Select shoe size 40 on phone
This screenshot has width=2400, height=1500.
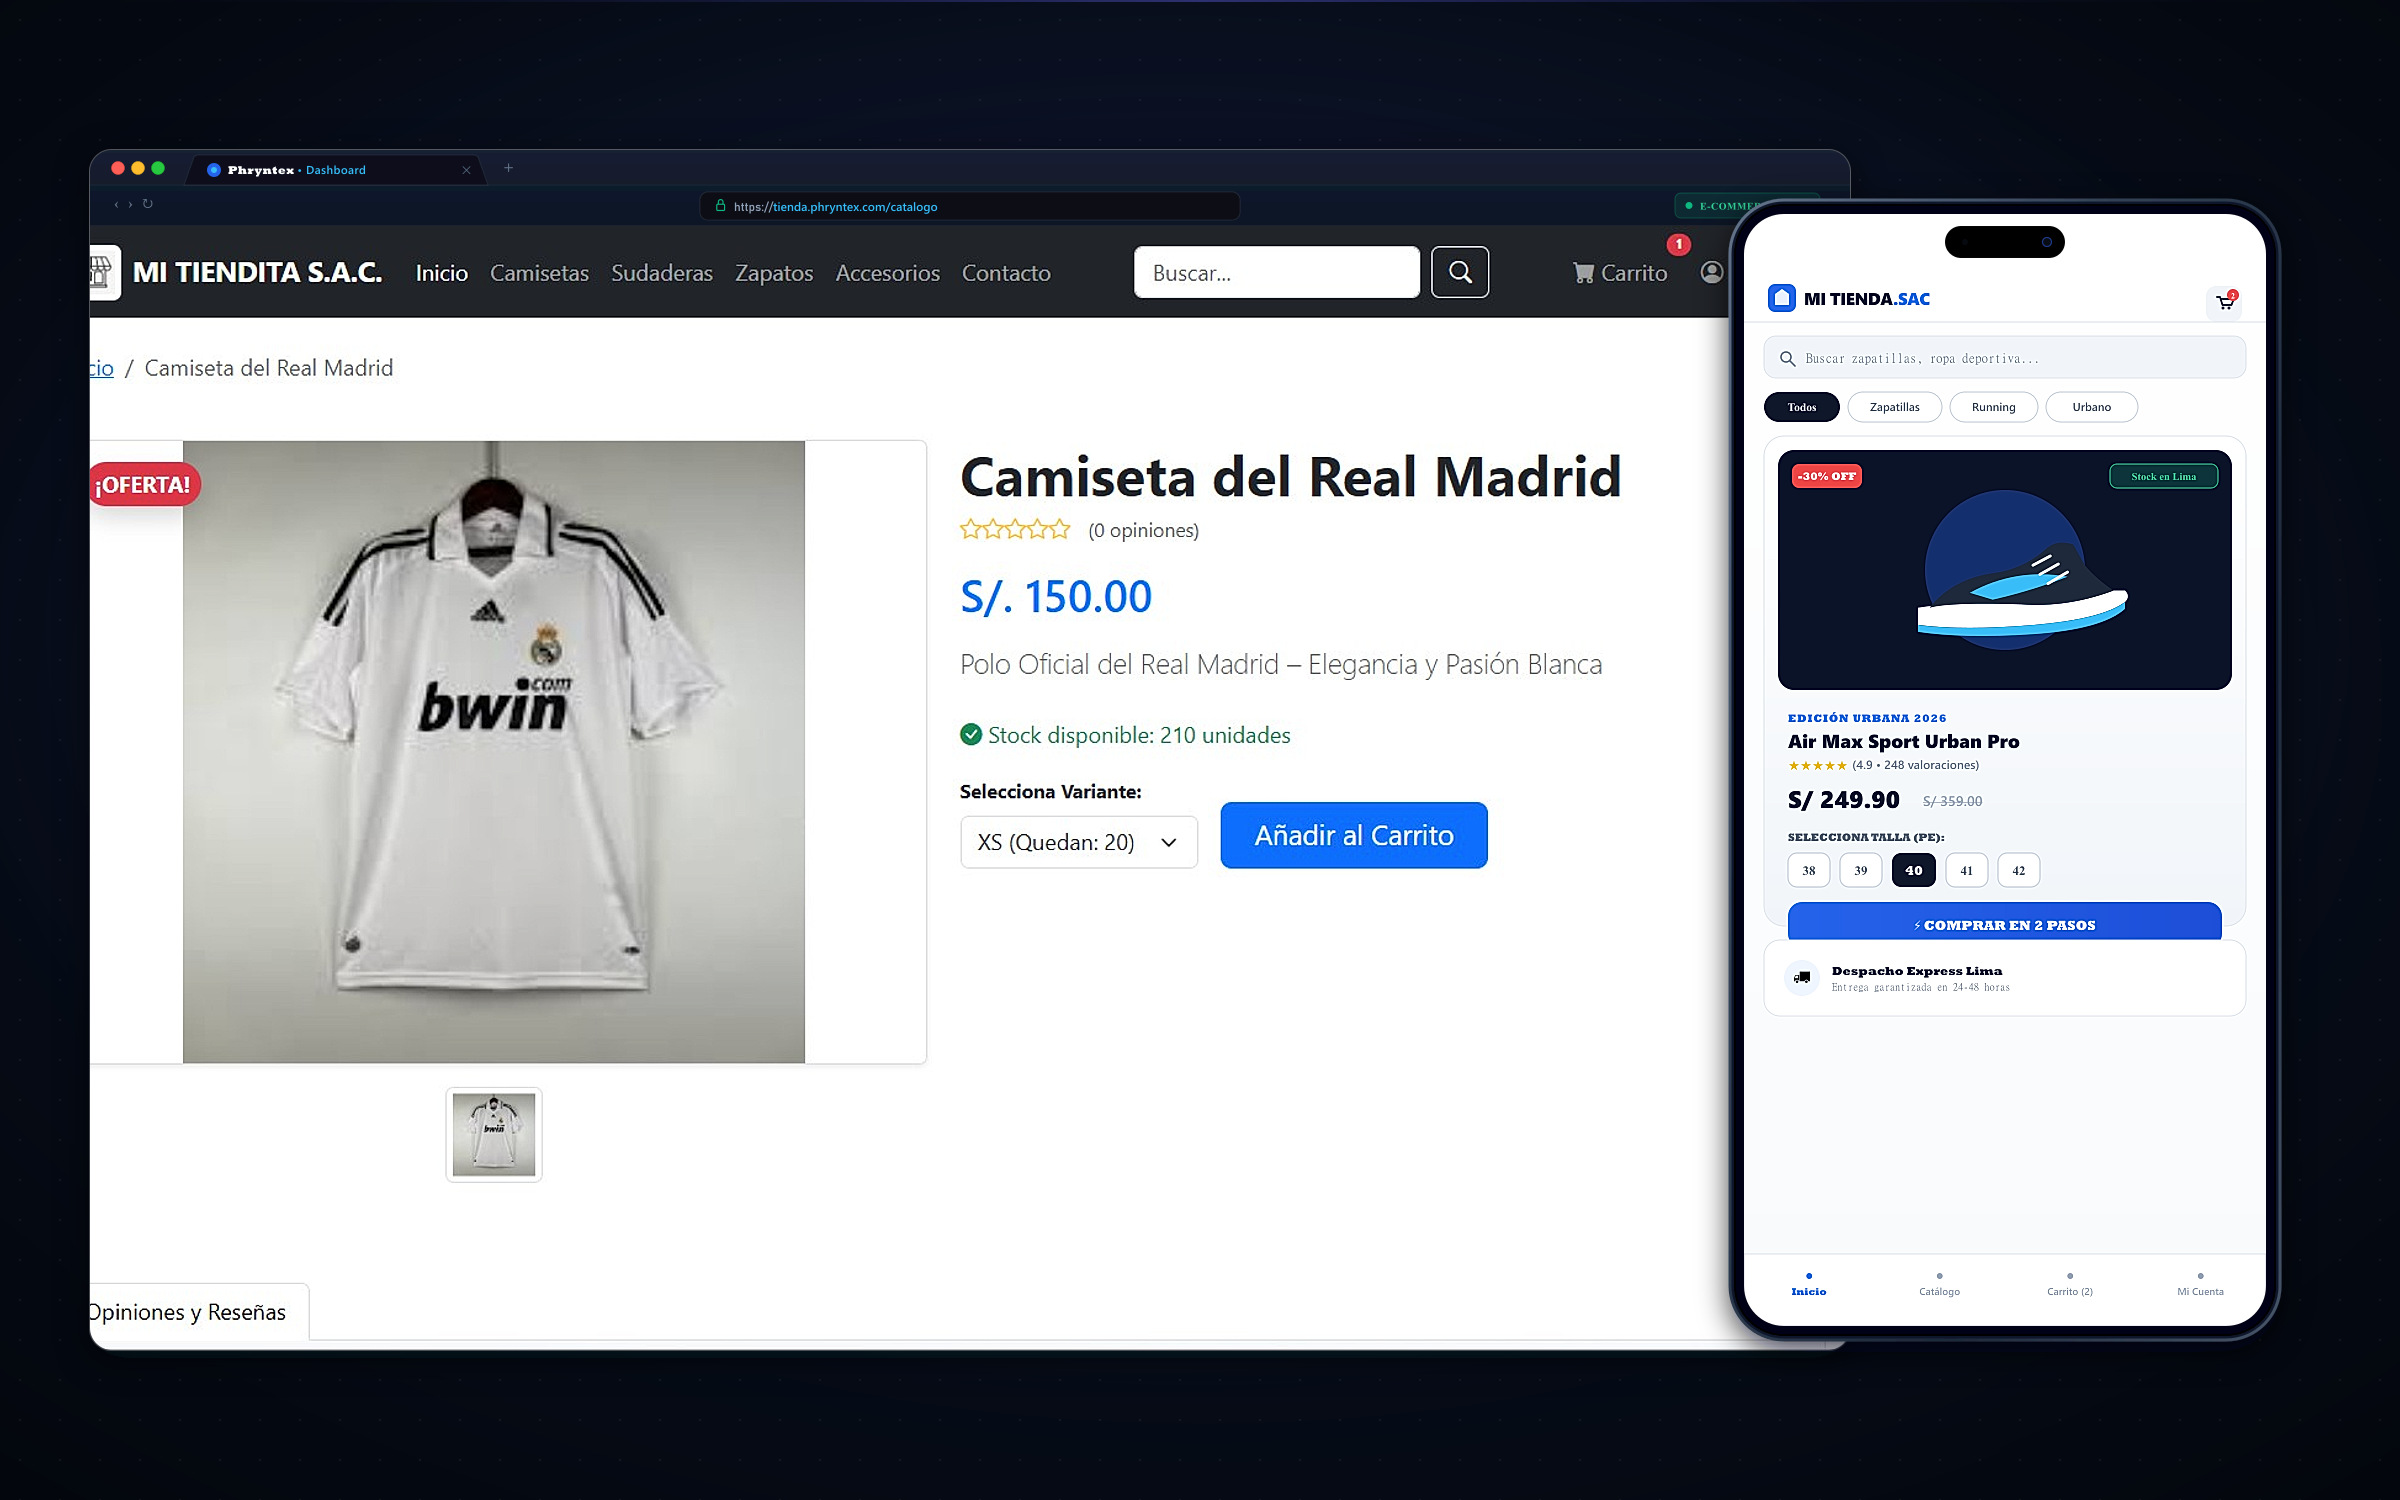click(1913, 870)
